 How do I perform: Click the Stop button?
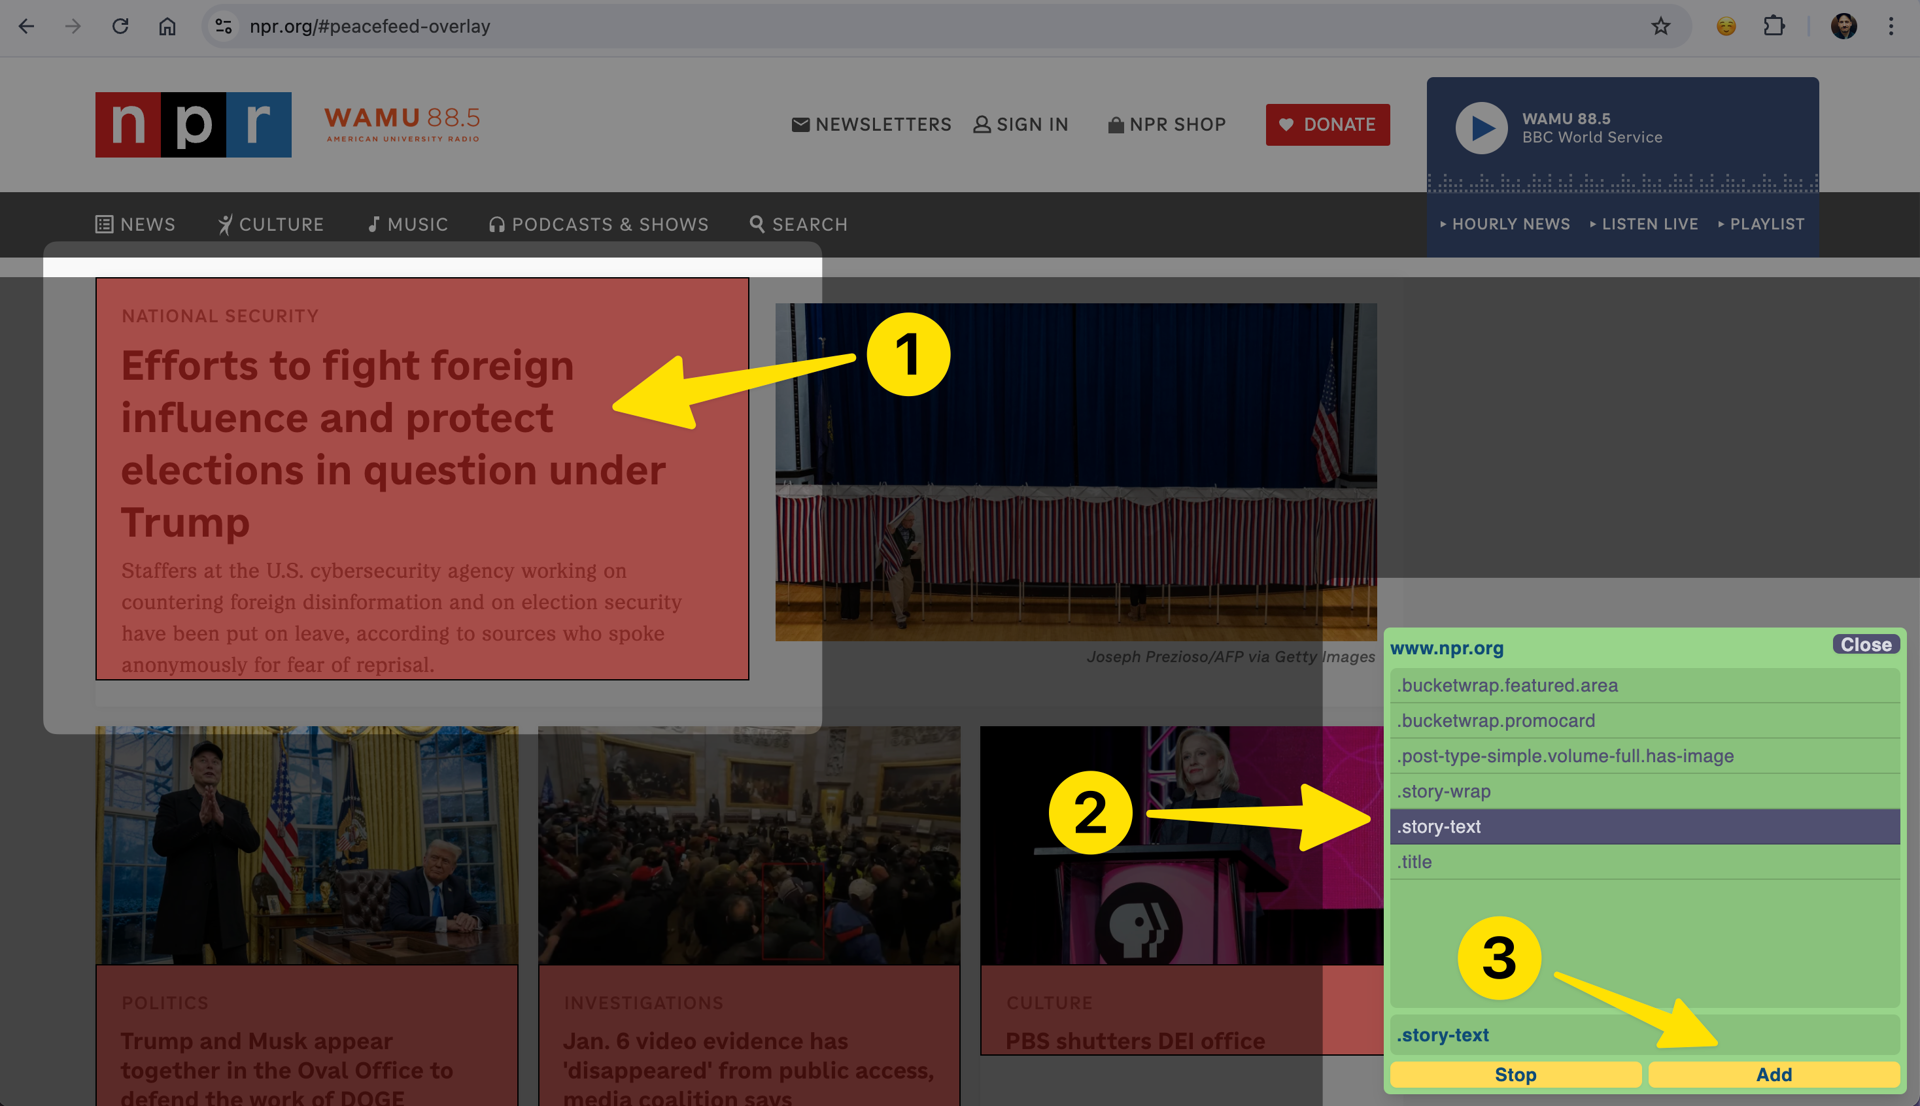tap(1515, 1075)
